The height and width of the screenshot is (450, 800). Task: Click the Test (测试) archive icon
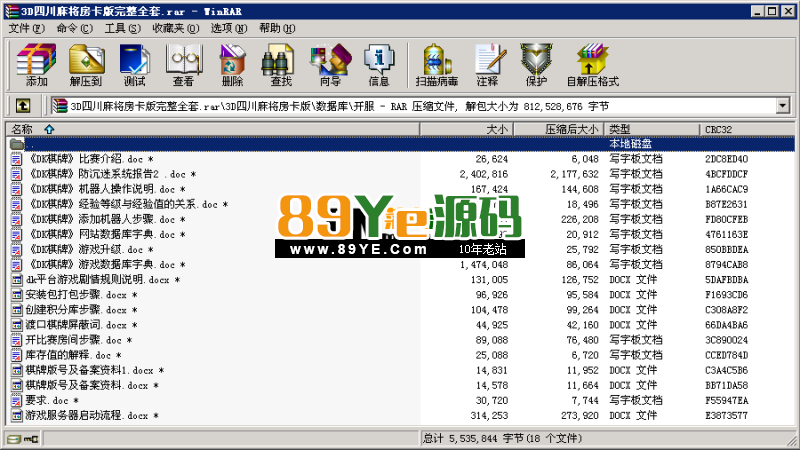point(134,65)
